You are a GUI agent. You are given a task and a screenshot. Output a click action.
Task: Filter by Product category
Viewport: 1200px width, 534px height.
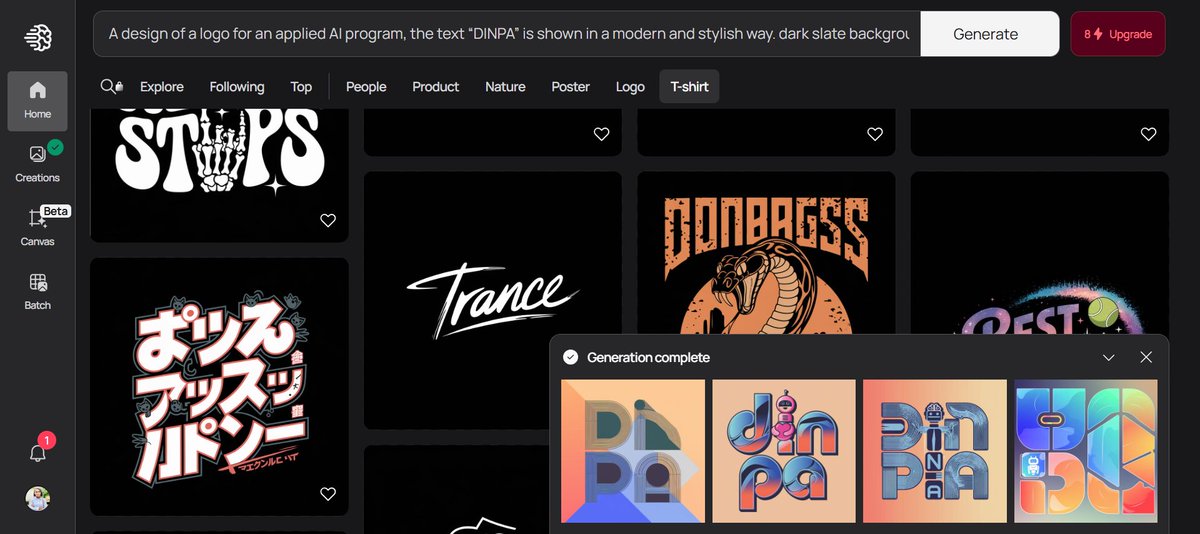[436, 87]
